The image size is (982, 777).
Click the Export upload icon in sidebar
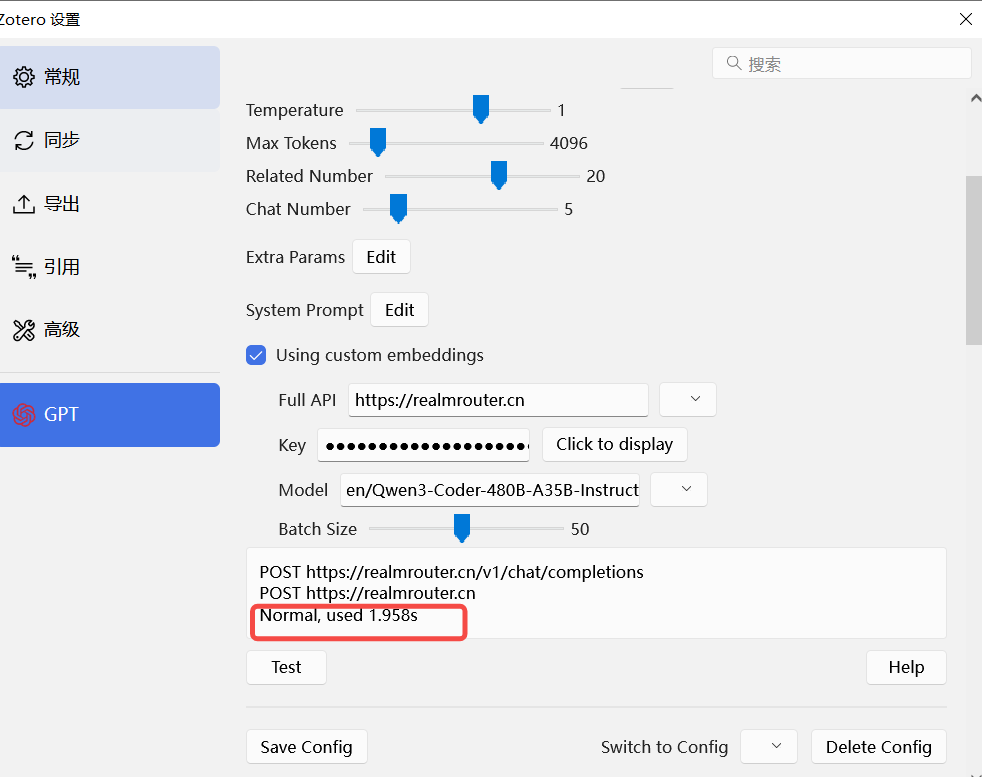tap(24, 204)
